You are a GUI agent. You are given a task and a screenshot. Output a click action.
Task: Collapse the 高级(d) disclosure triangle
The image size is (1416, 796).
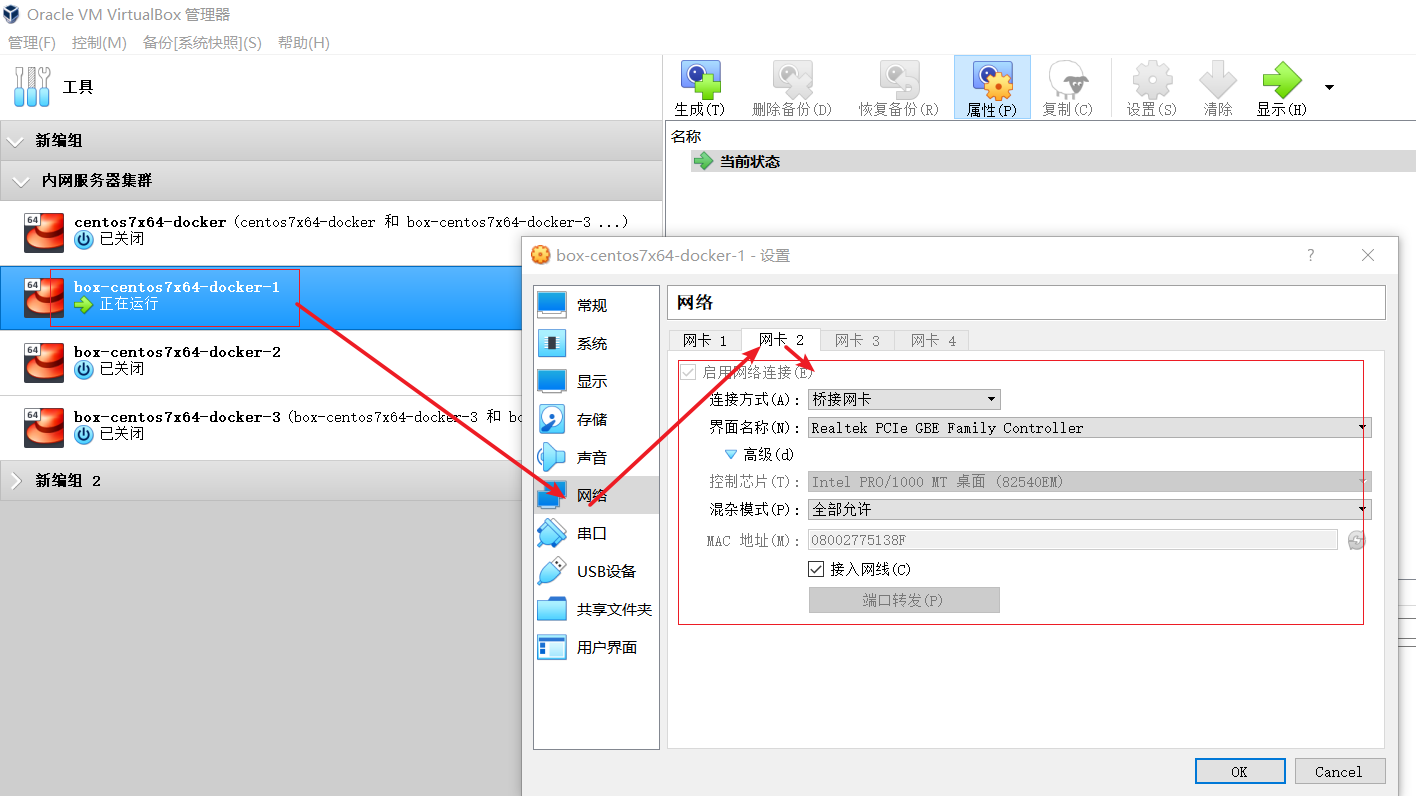[x=730, y=454]
